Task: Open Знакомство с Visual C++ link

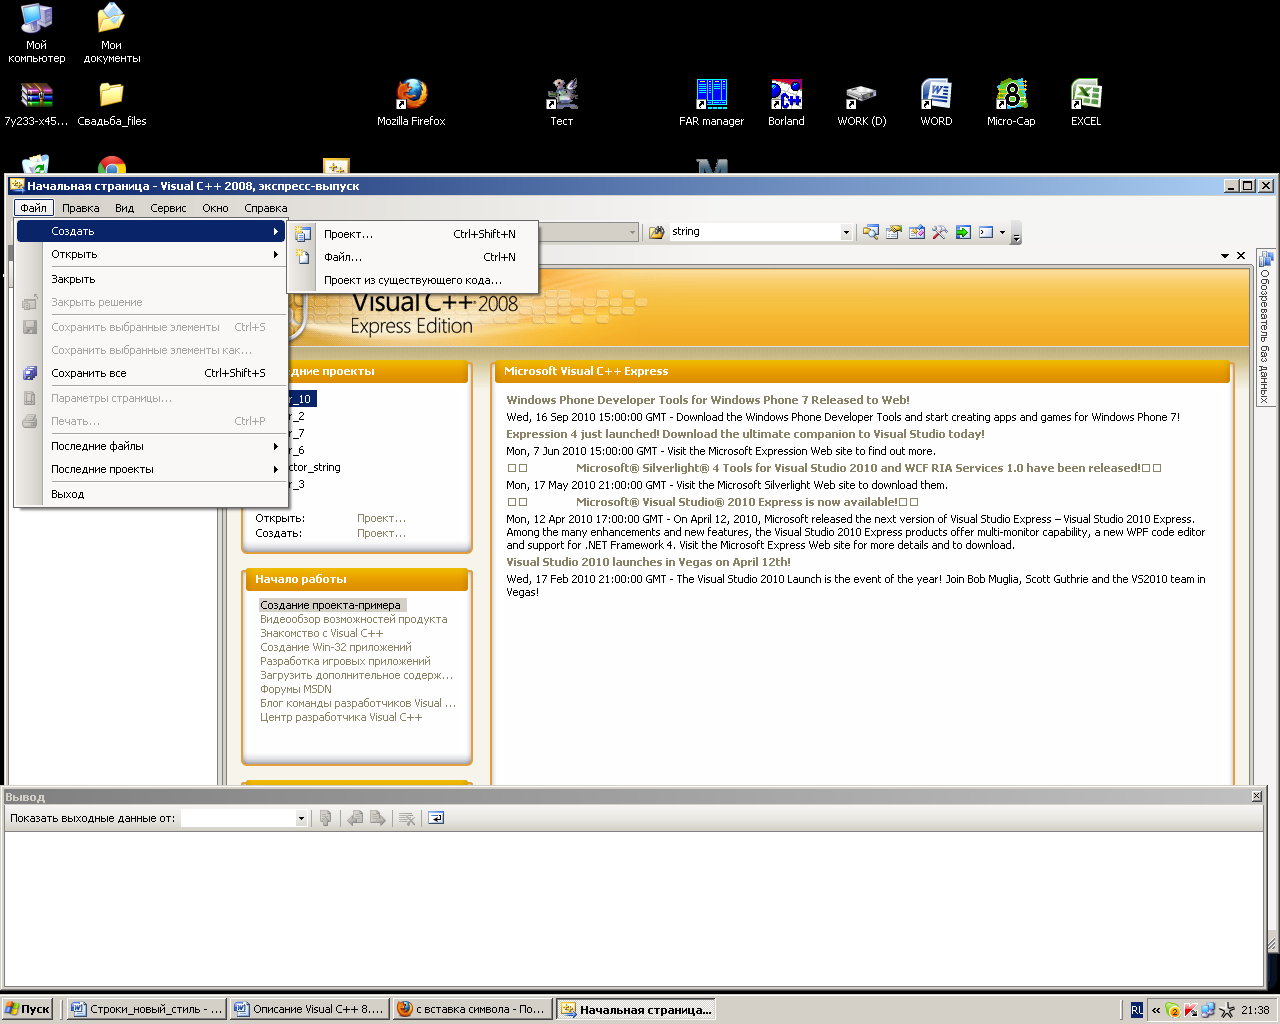Action: 322,633
